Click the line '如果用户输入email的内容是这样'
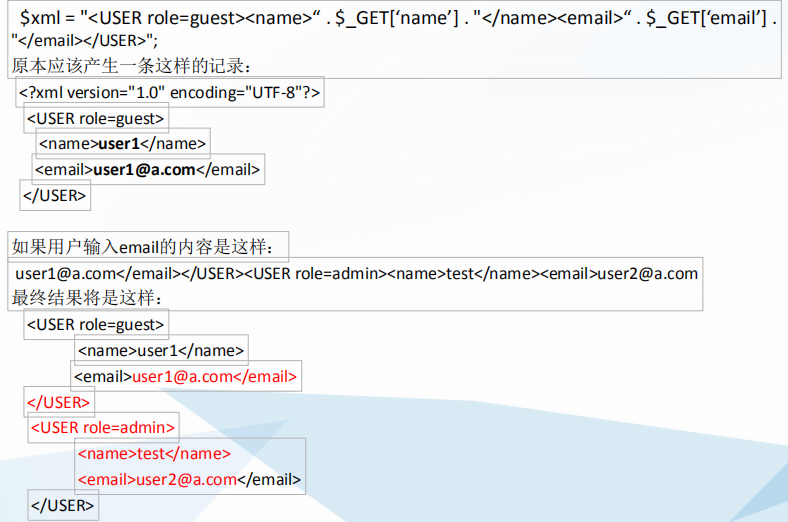Screen dimensions: 788x522 [x=150, y=247]
